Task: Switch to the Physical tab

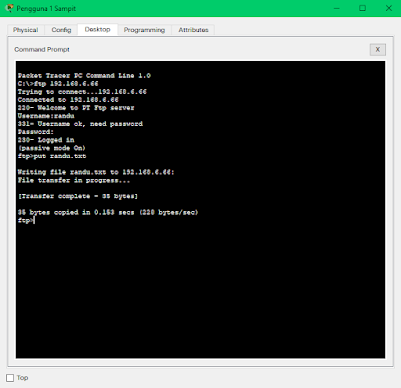Action: pos(26,30)
